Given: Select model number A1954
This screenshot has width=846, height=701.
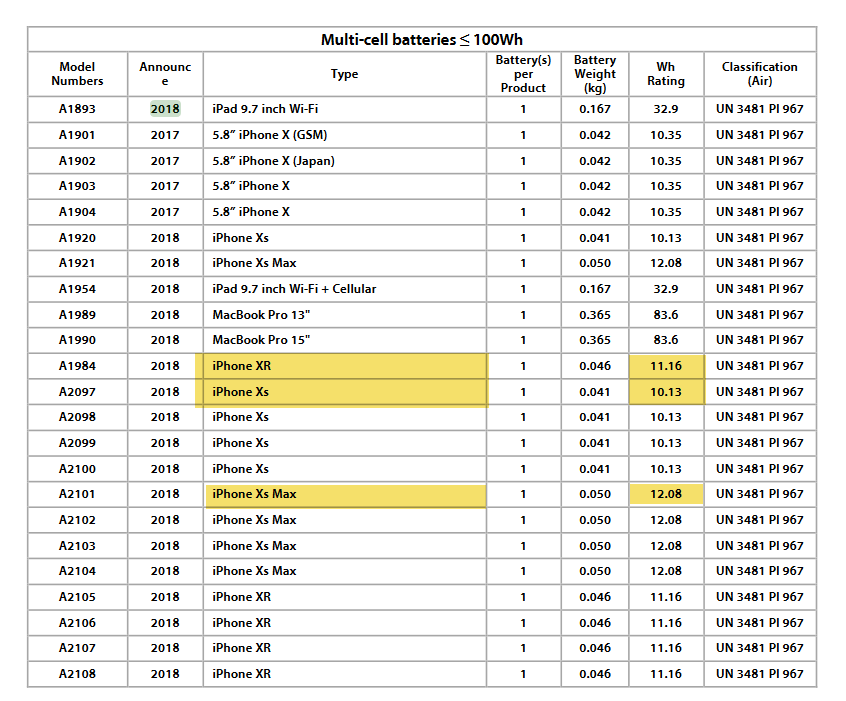Looking at the screenshot, I should click(77, 289).
